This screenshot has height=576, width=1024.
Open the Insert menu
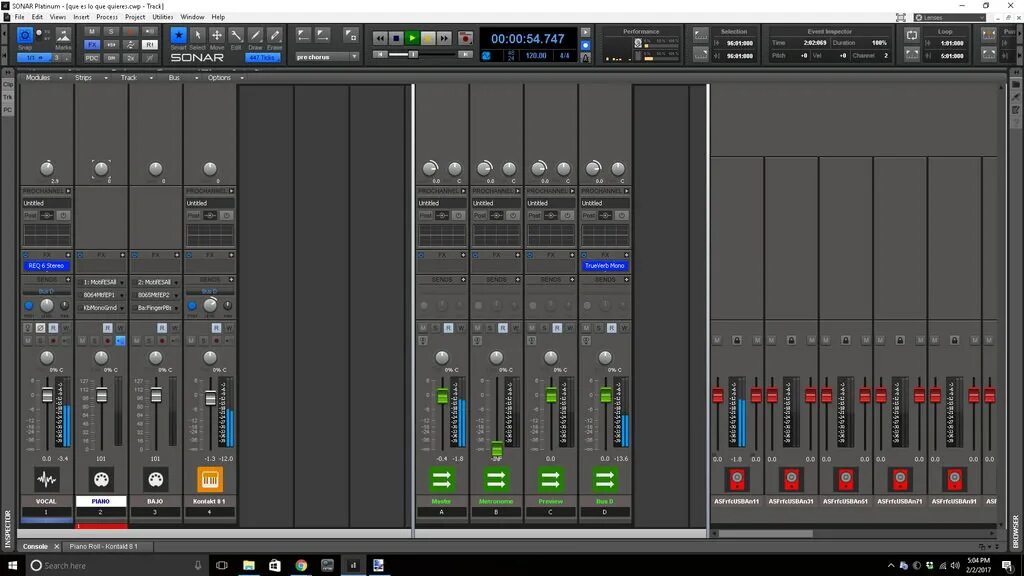(81, 17)
